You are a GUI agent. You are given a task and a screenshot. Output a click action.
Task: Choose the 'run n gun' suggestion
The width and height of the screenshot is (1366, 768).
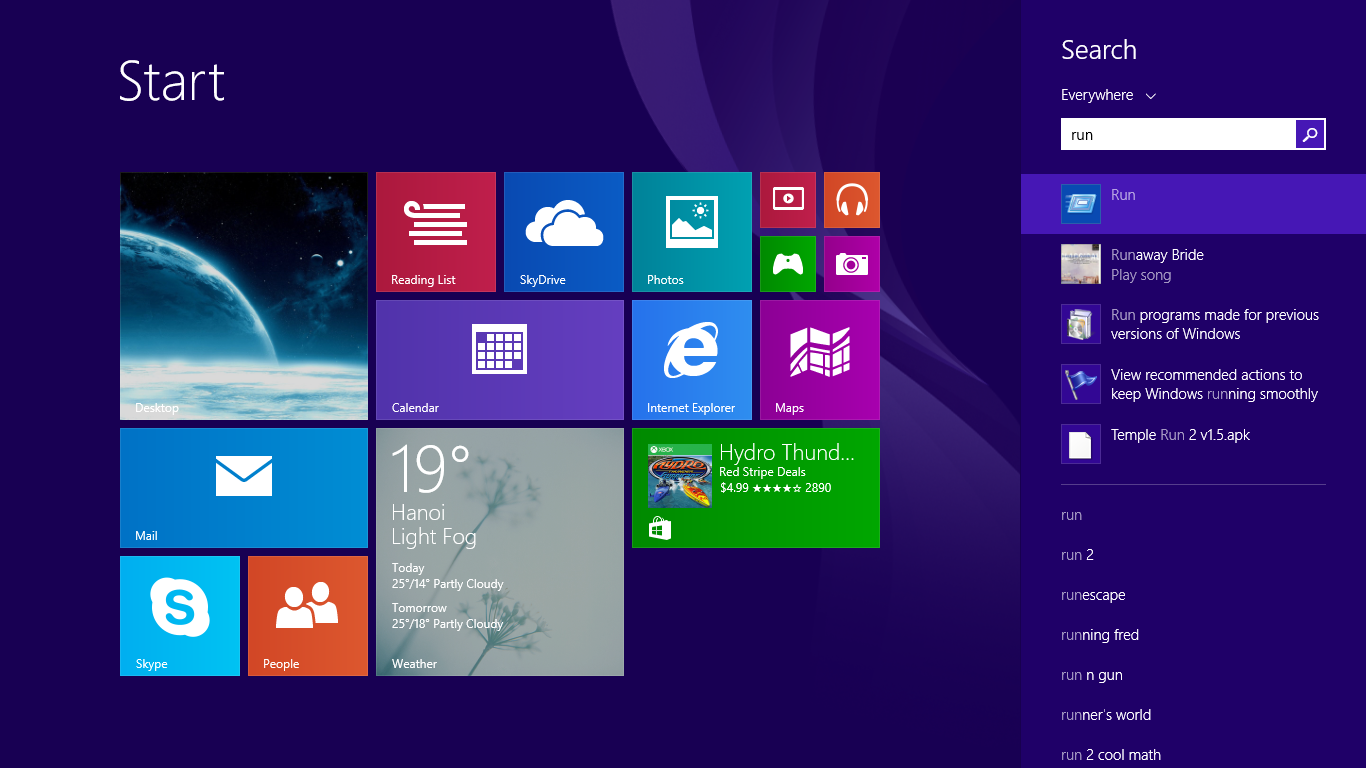click(x=1092, y=675)
